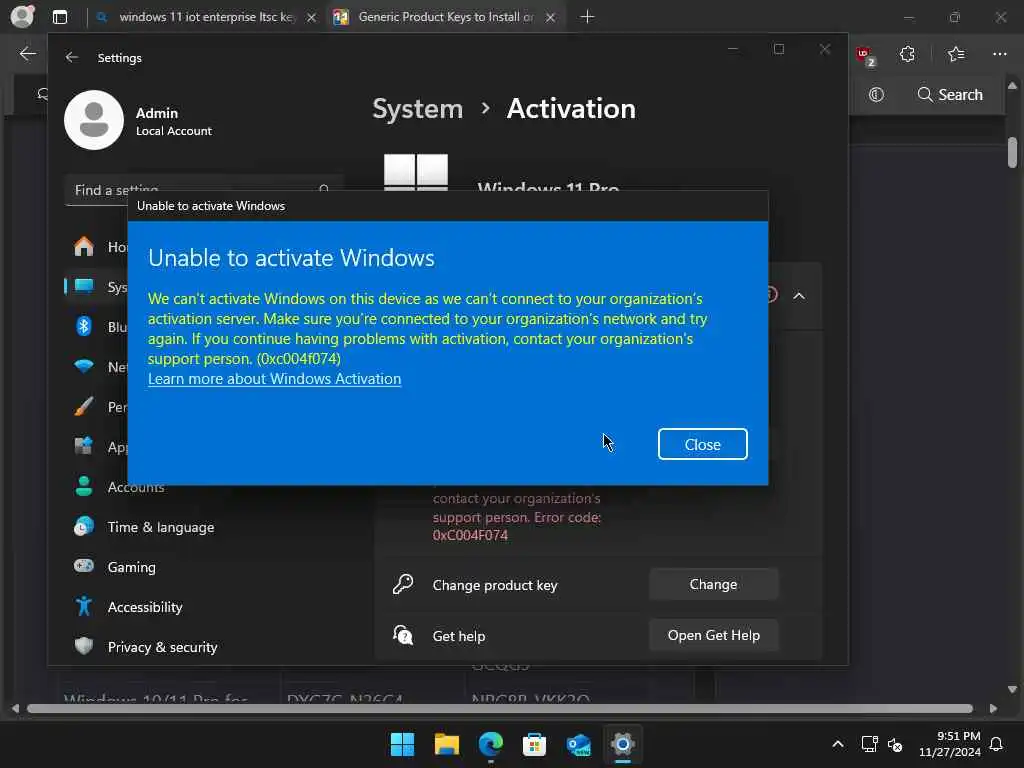Click the browser profile icon
Screen dimensions: 1024x768
pos(23,16)
